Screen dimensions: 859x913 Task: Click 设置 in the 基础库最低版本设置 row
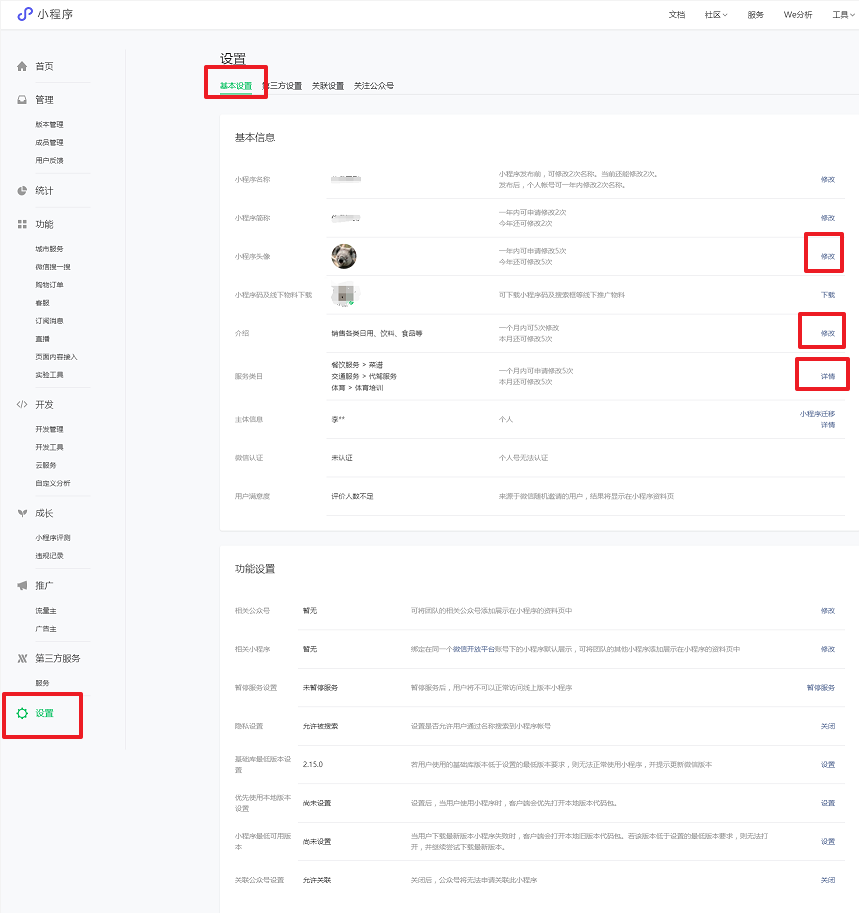[828, 765]
